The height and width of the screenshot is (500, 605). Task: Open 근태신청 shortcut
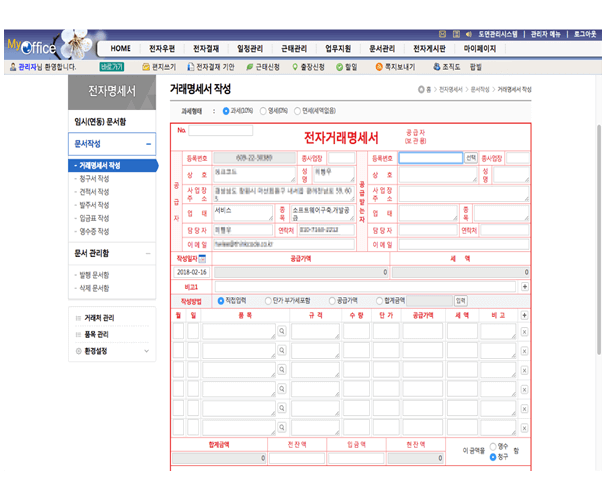pyautogui.click(x=263, y=67)
